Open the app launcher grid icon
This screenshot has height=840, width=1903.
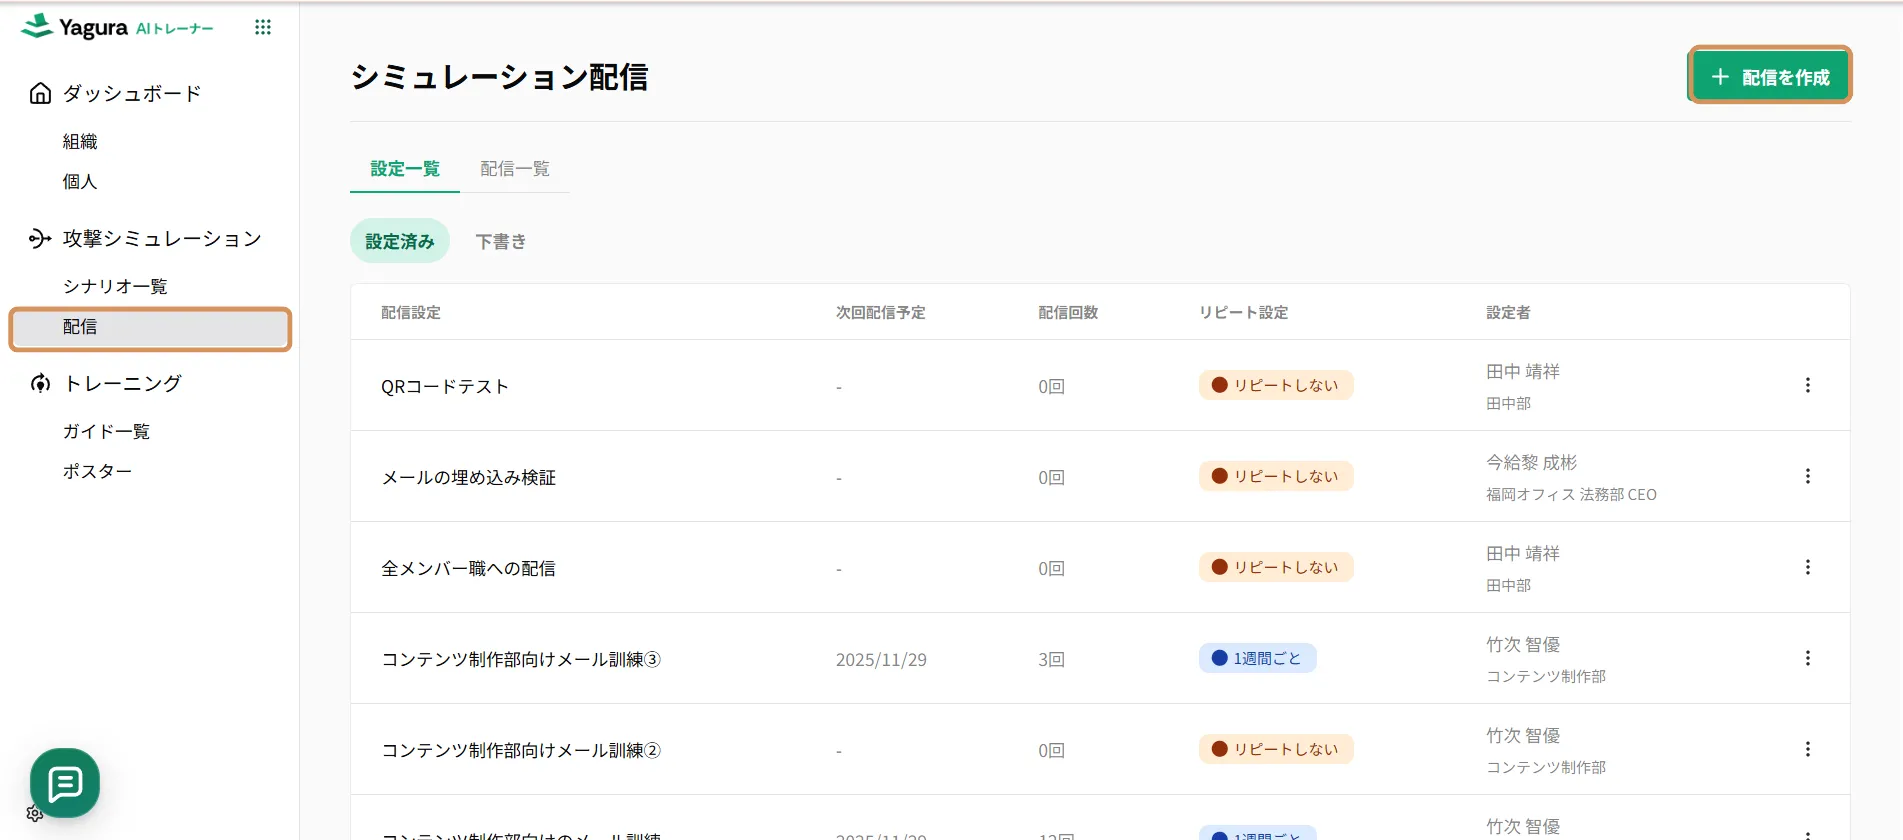click(x=263, y=28)
